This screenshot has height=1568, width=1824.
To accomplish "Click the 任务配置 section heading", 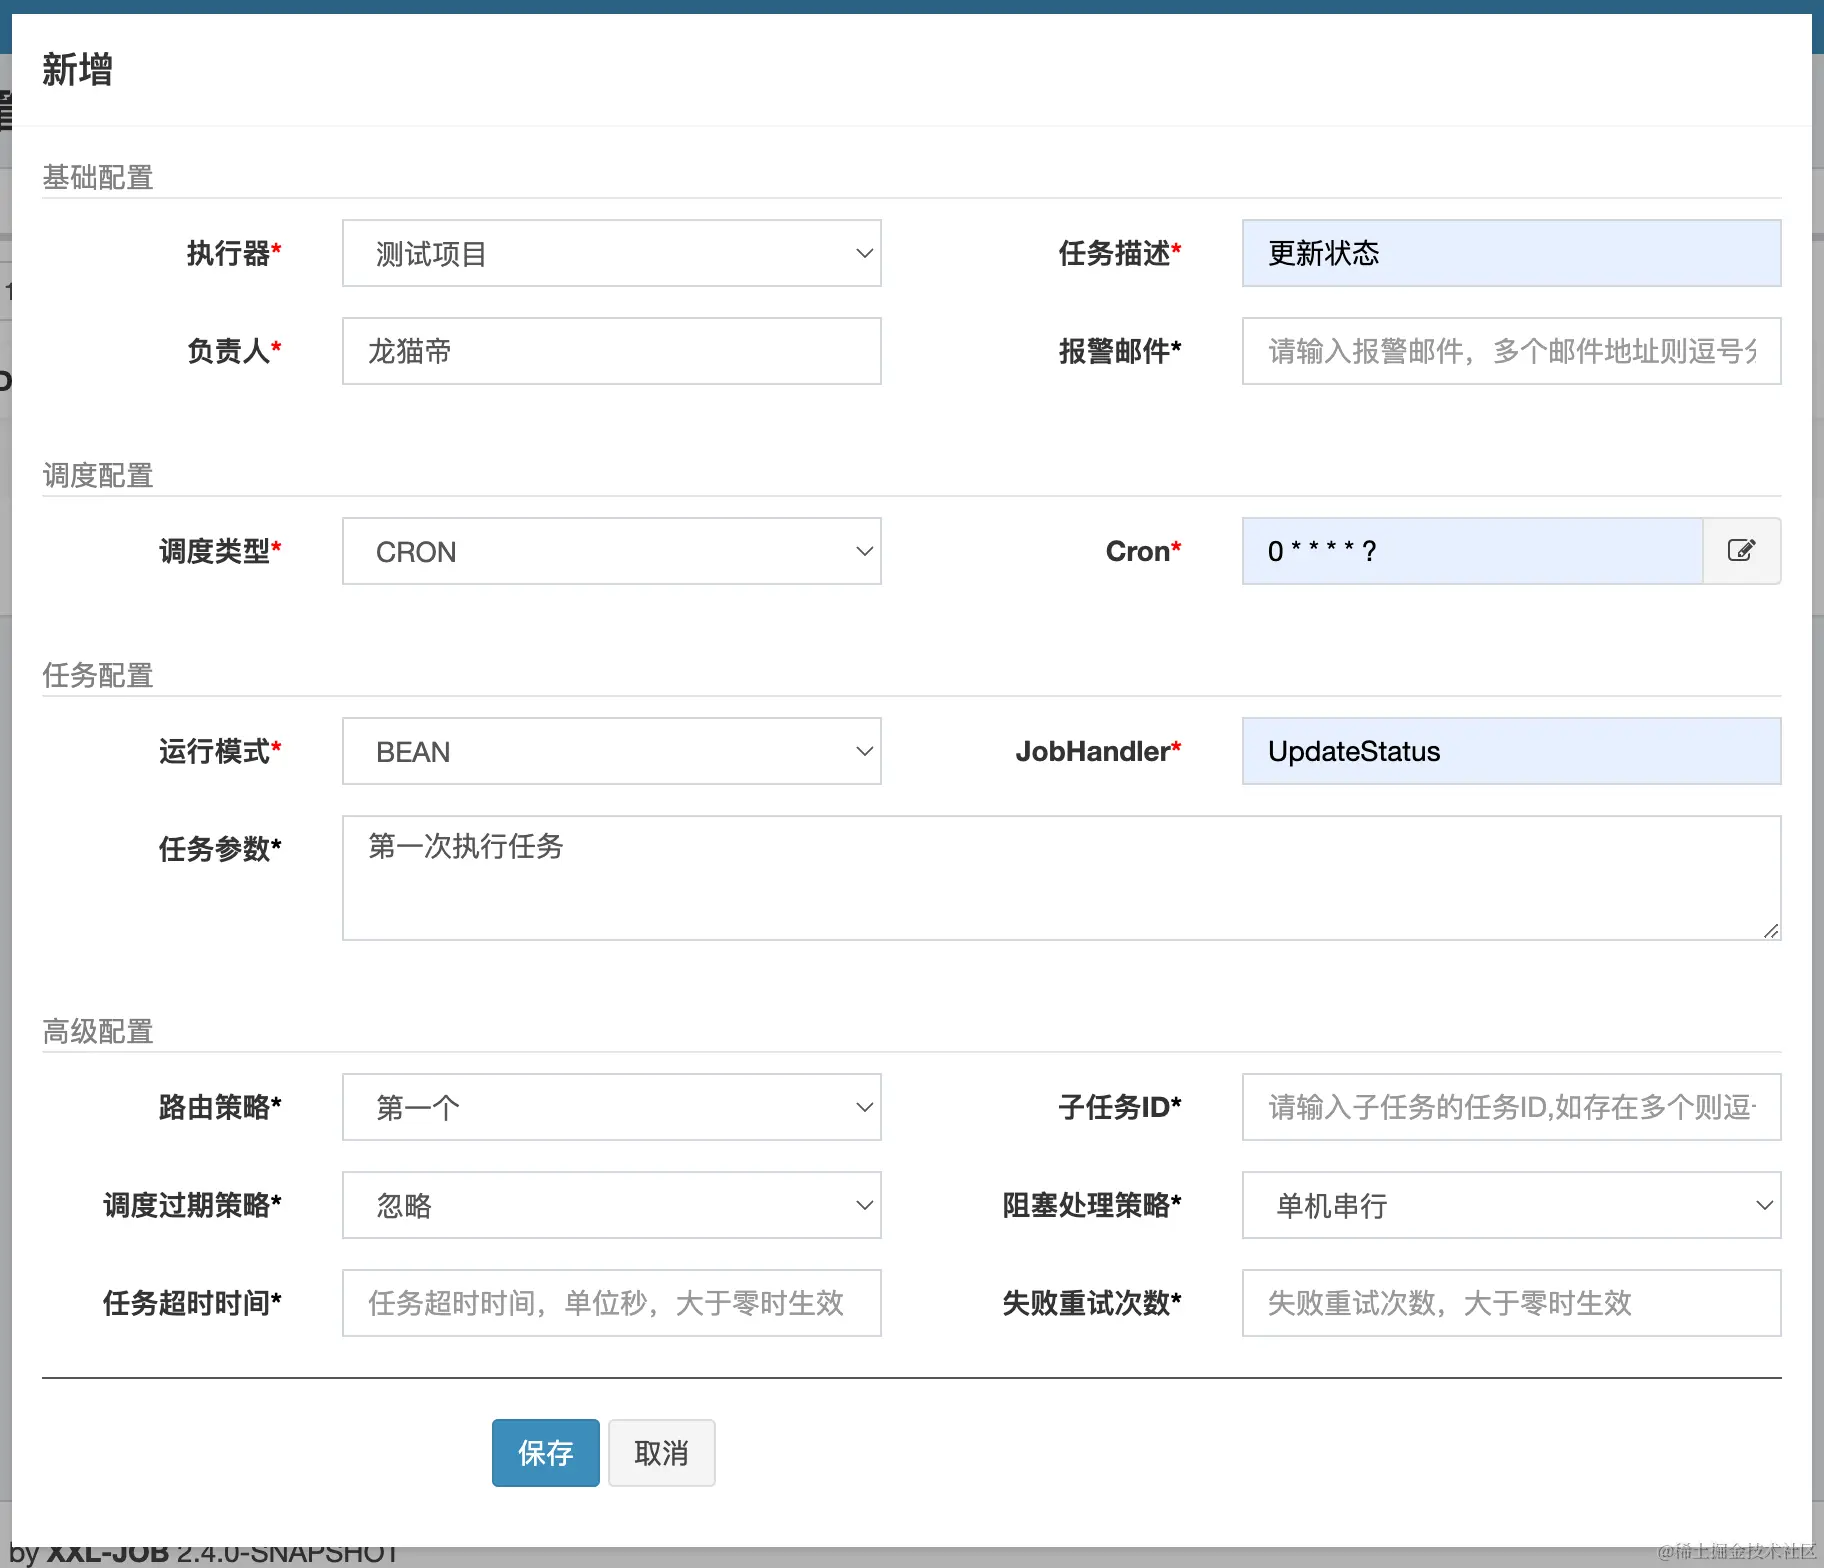I will (x=98, y=676).
